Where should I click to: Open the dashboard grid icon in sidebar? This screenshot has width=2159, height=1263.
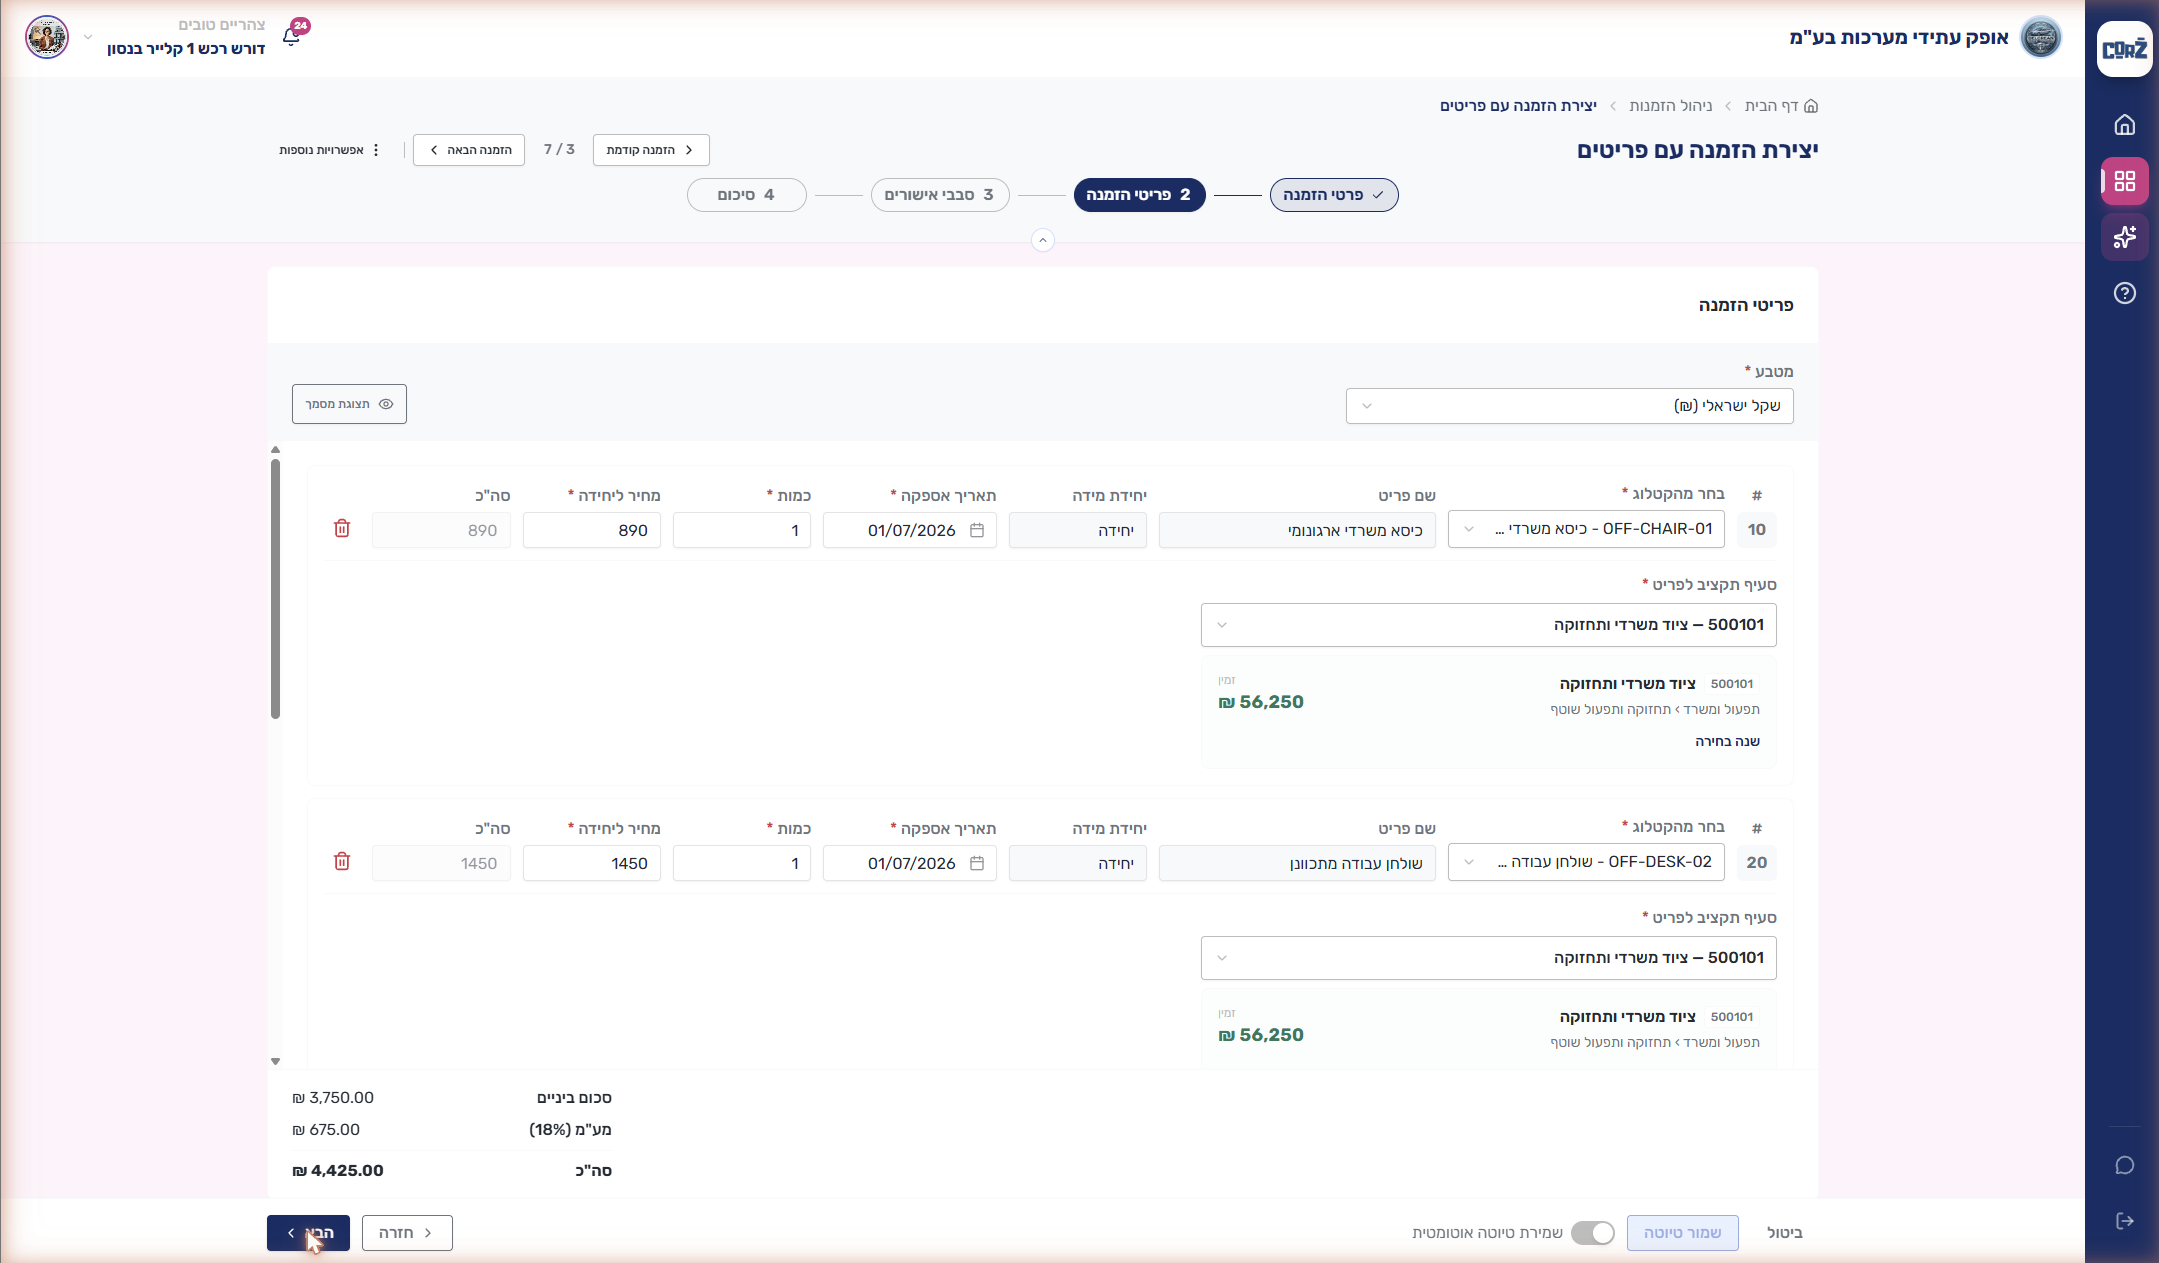[x=2124, y=181]
